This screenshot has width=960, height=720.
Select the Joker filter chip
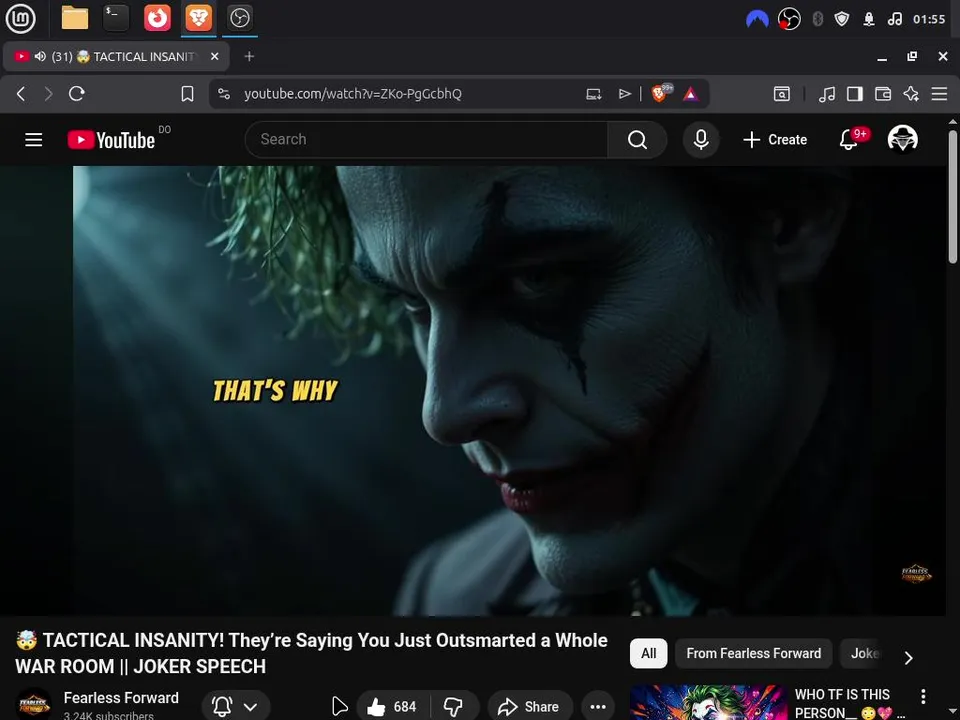point(865,654)
